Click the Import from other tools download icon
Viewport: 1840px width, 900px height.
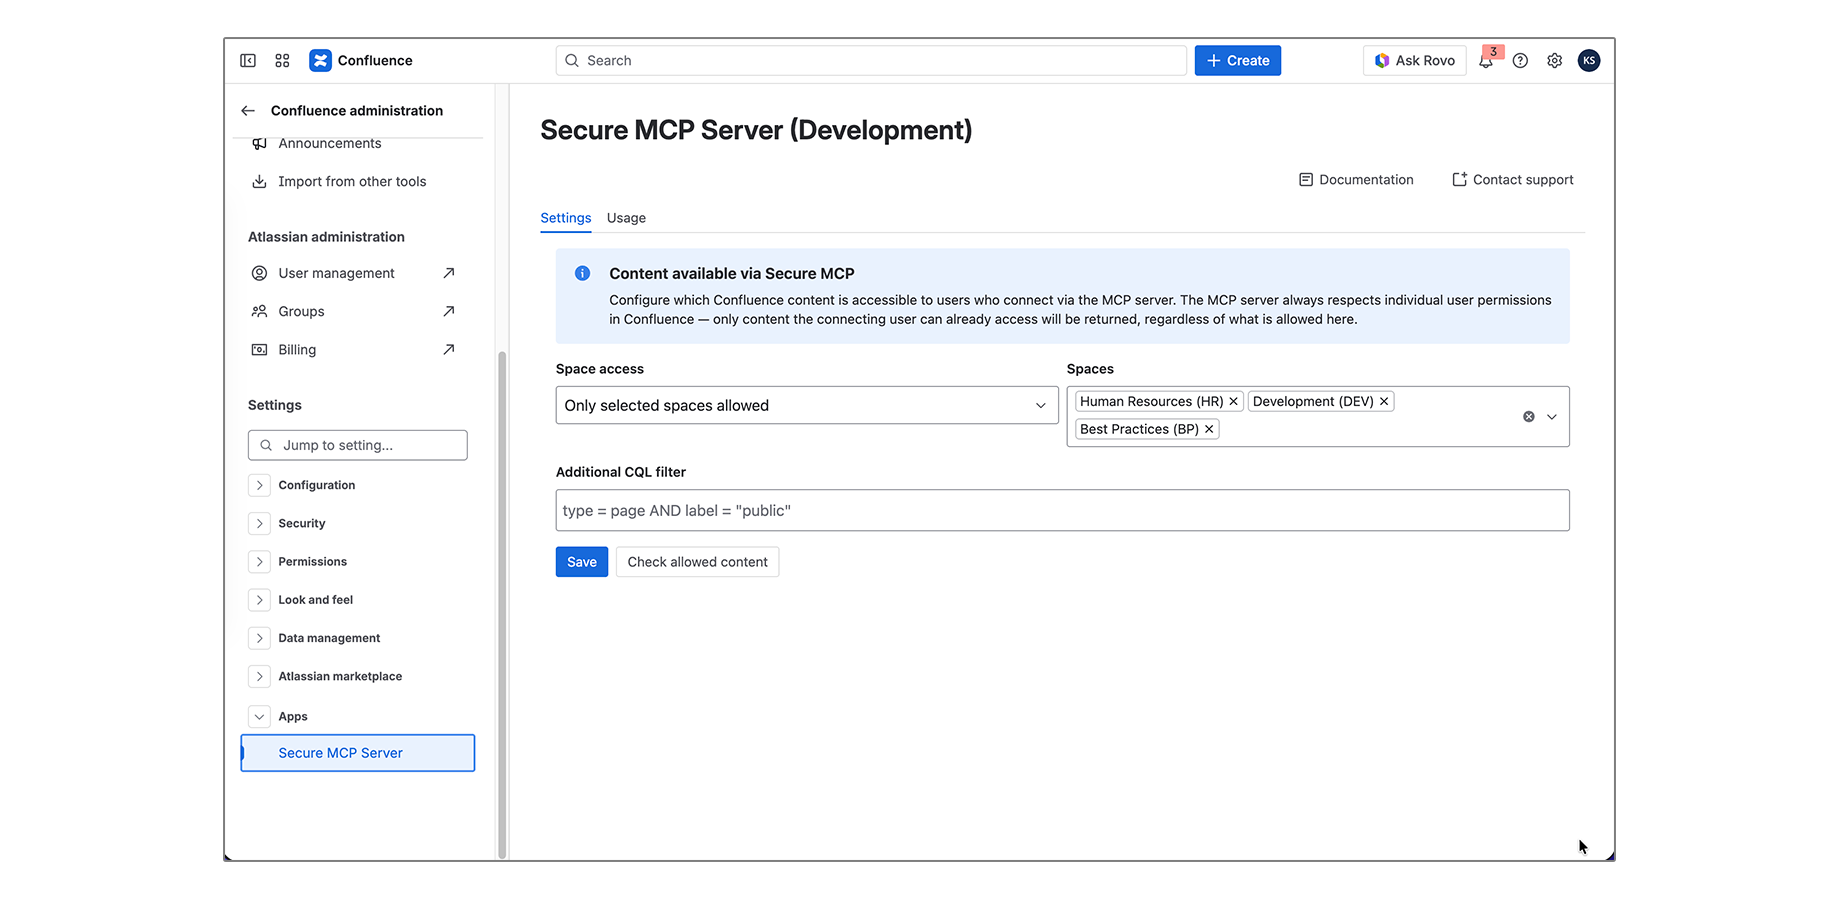click(x=259, y=181)
